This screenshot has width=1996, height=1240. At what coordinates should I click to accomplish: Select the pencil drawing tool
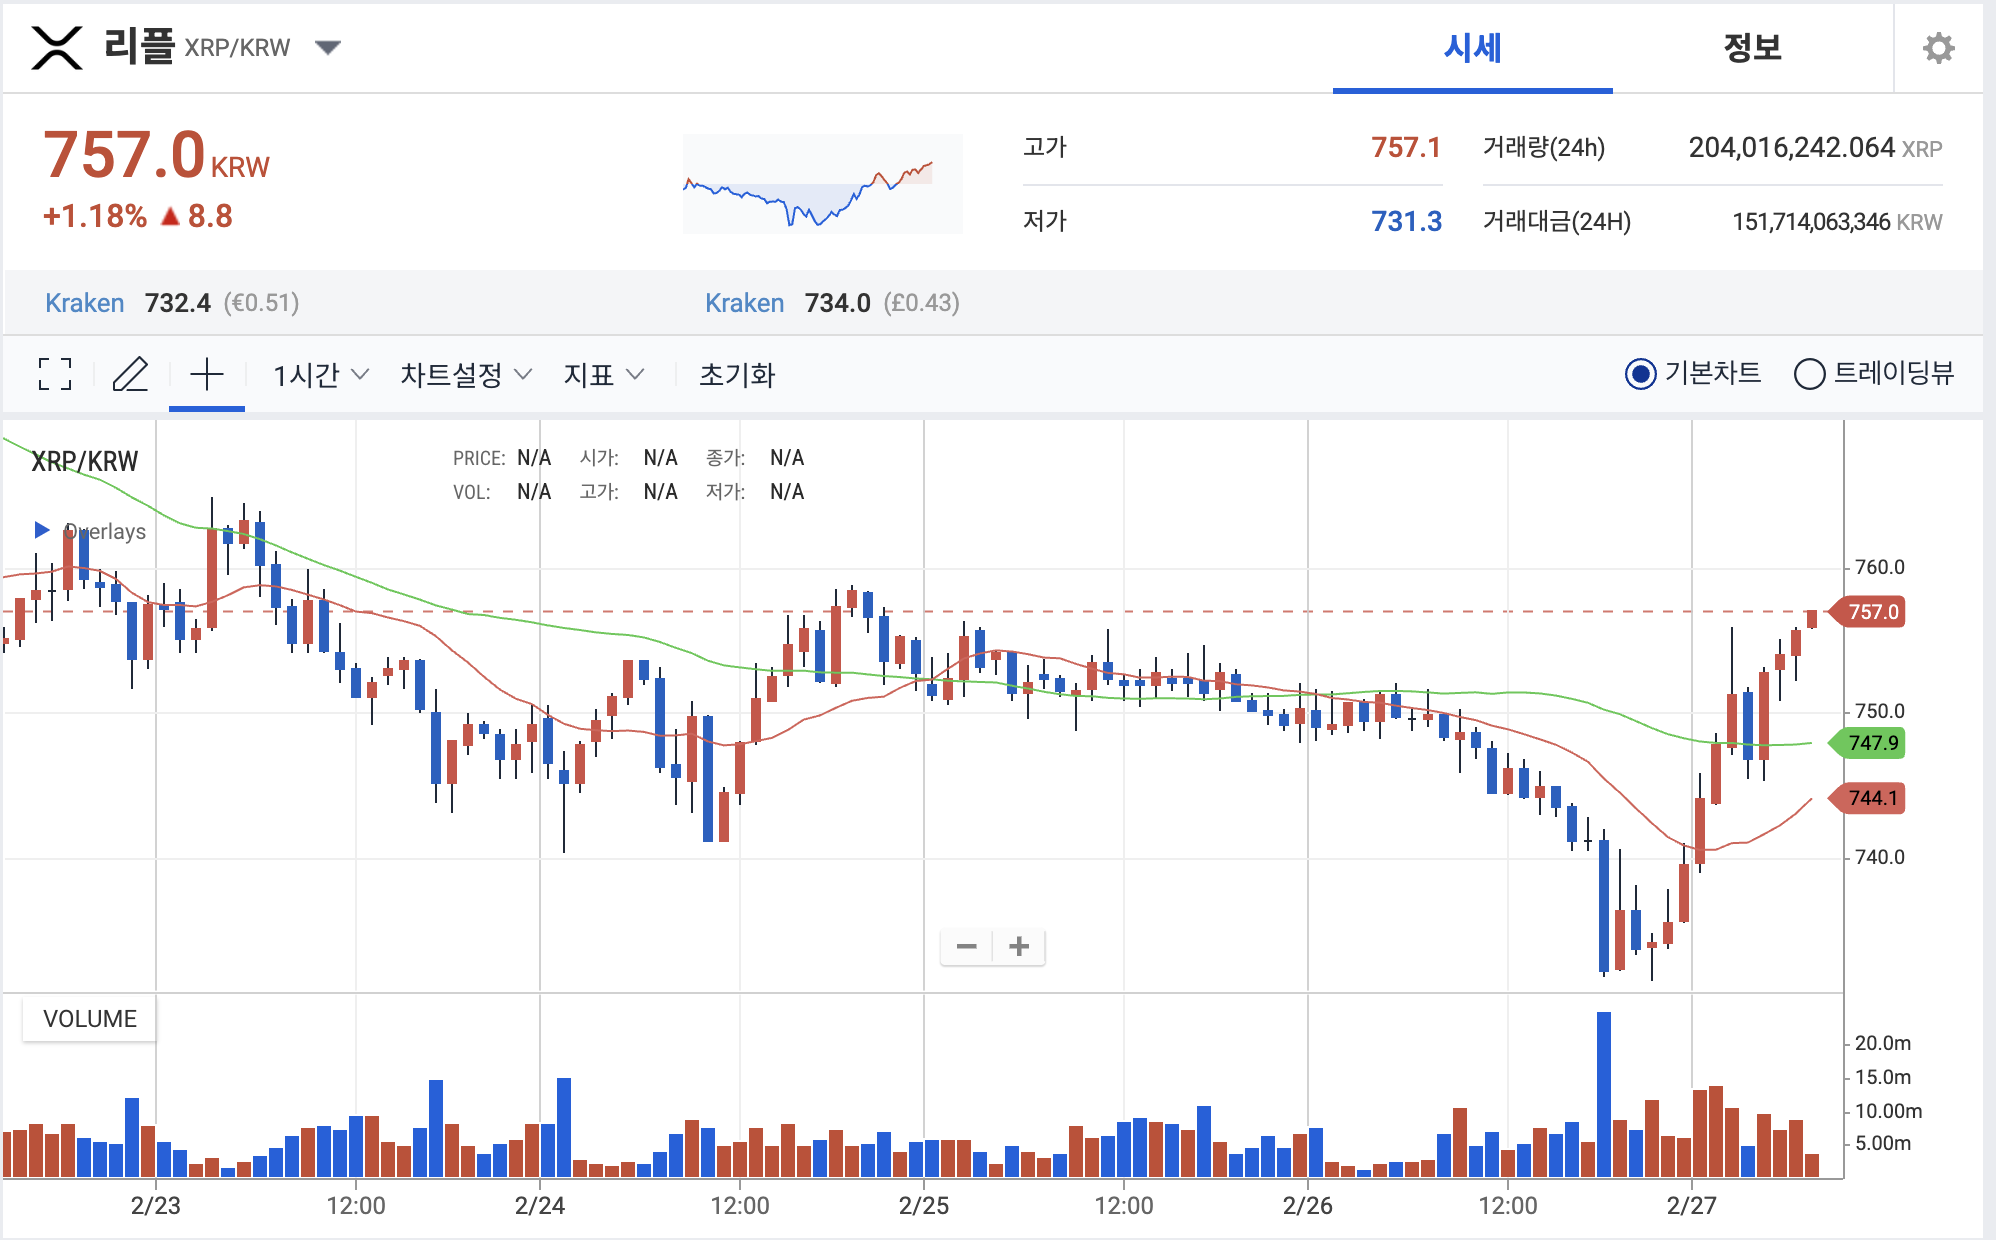[x=130, y=374]
